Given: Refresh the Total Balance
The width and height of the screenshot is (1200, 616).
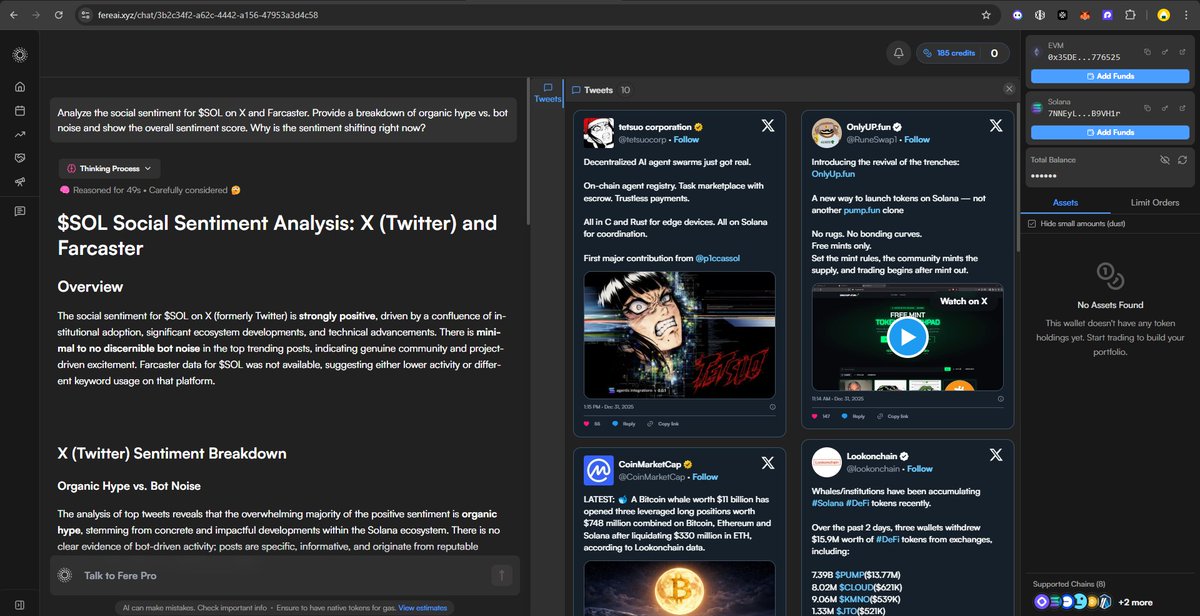Looking at the screenshot, I should (x=1183, y=160).
